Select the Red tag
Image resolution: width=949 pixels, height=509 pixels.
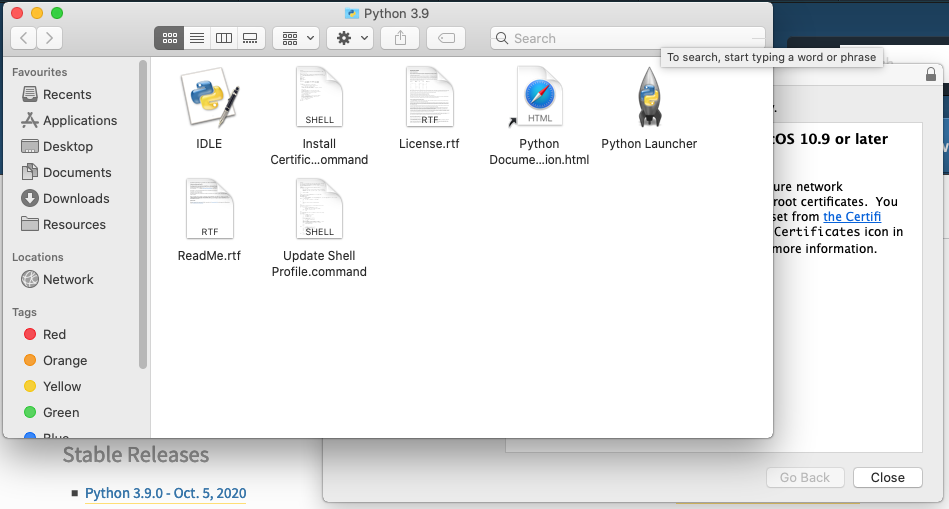click(x=45, y=334)
